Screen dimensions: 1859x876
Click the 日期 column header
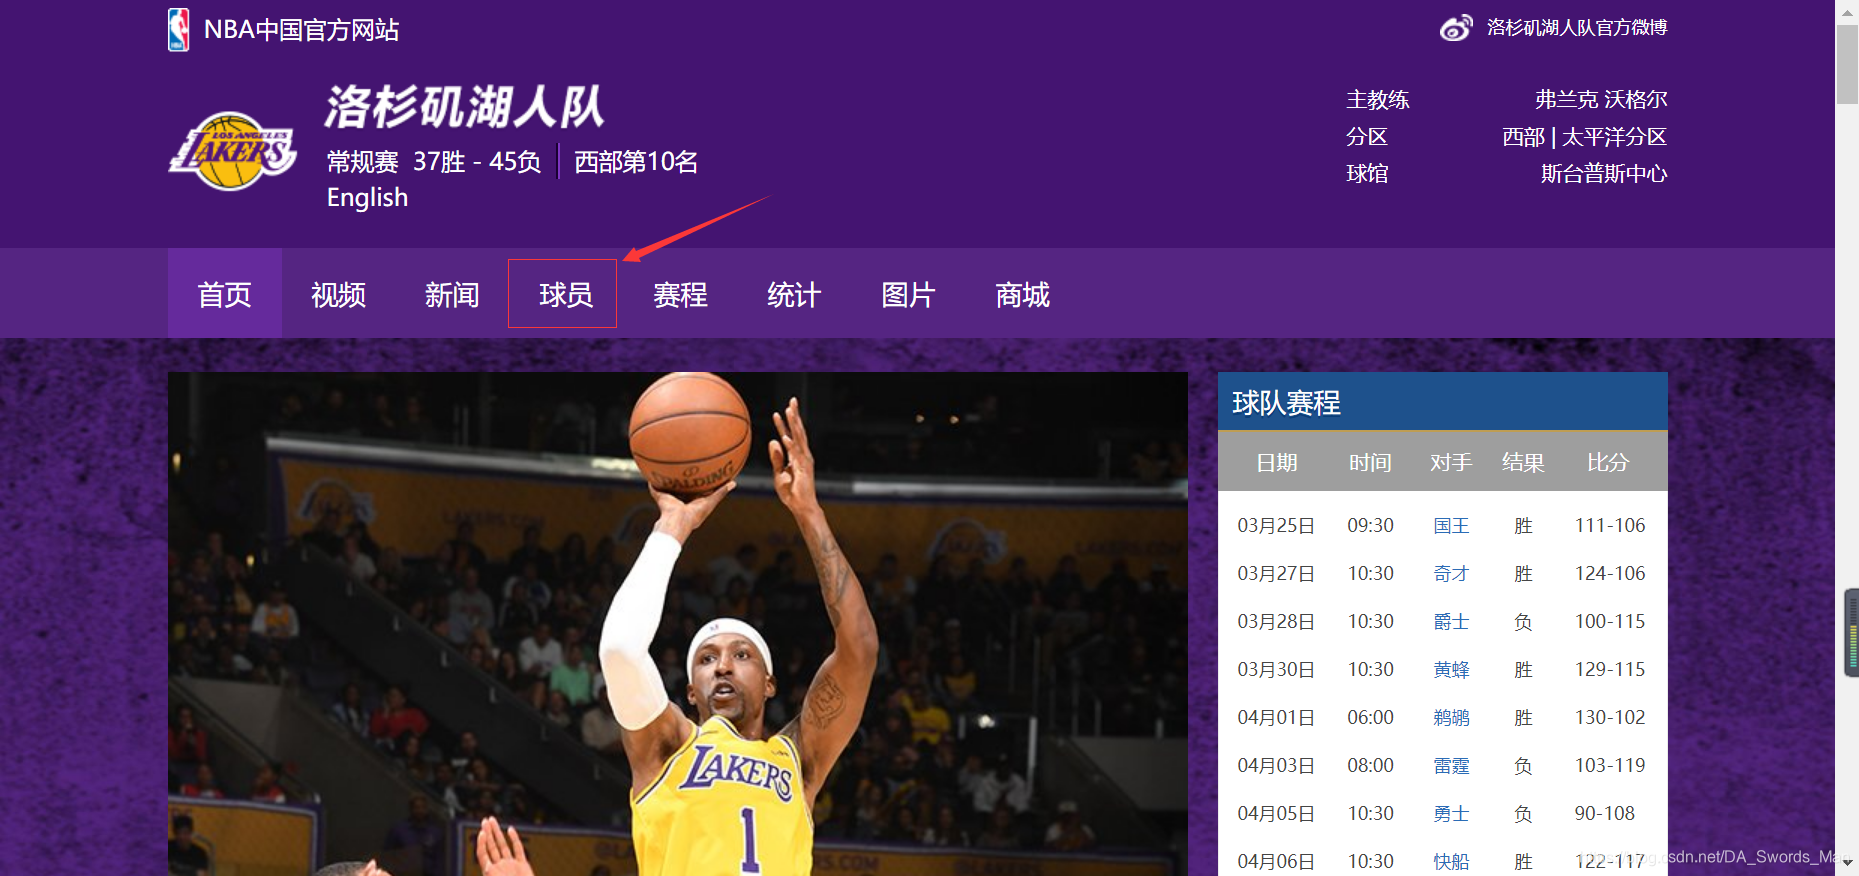pyautogui.click(x=1277, y=463)
